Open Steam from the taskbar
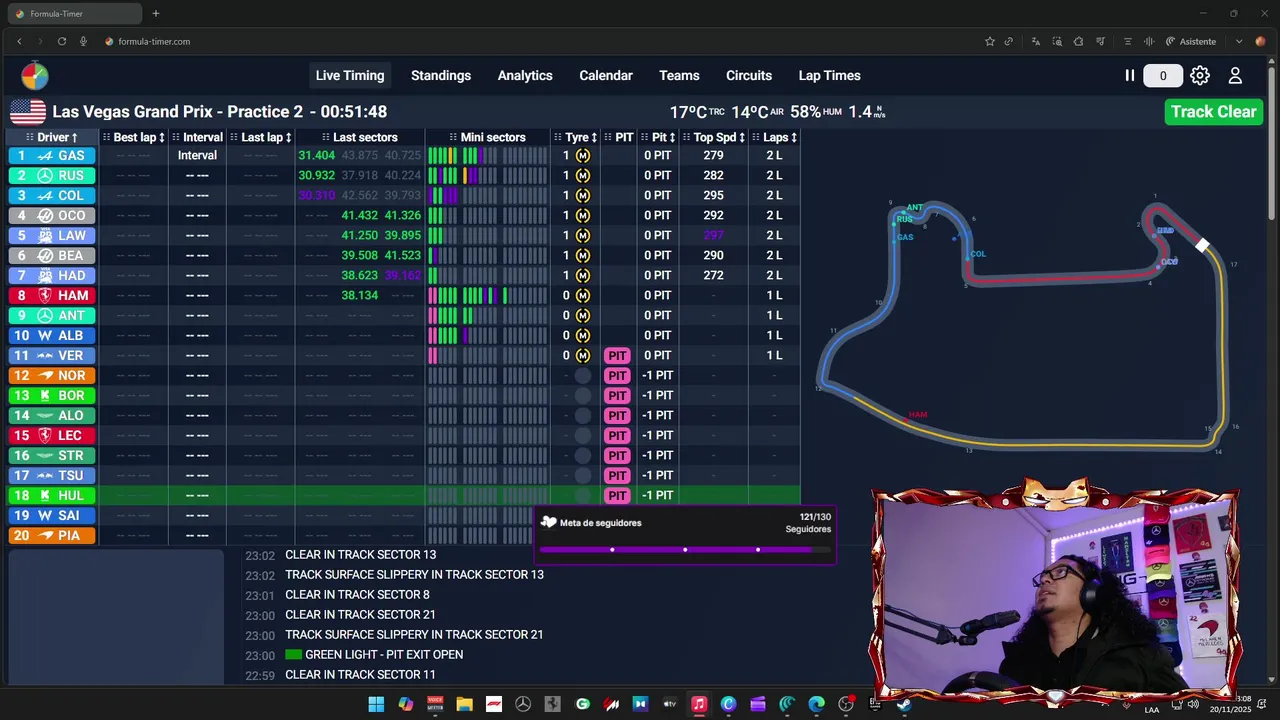The width and height of the screenshot is (1280, 720). pyautogui.click(x=904, y=704)
